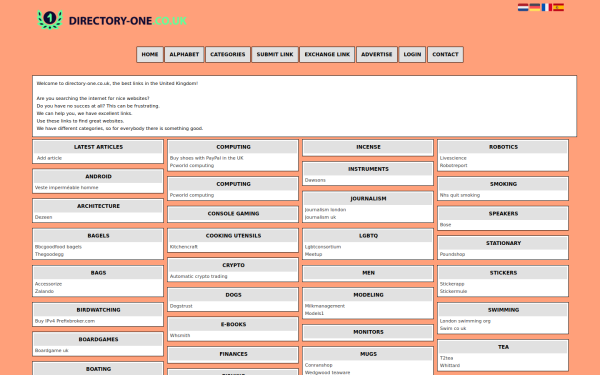This screenshot has height=375, width=600.
Task: Open the Milkmanagement link
Action: point(325,306)
